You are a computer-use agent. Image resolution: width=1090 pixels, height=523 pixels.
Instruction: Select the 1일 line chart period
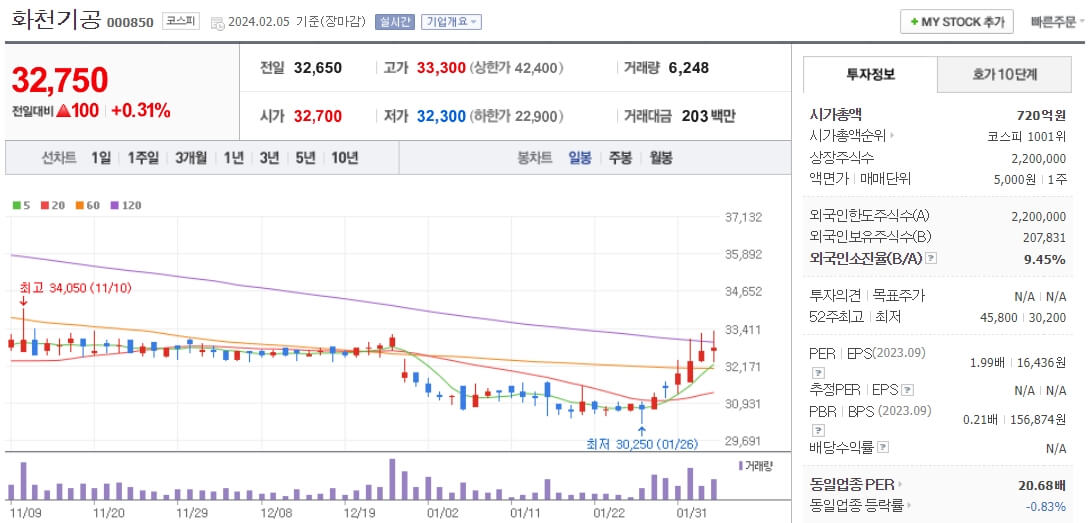pos(101,158)
